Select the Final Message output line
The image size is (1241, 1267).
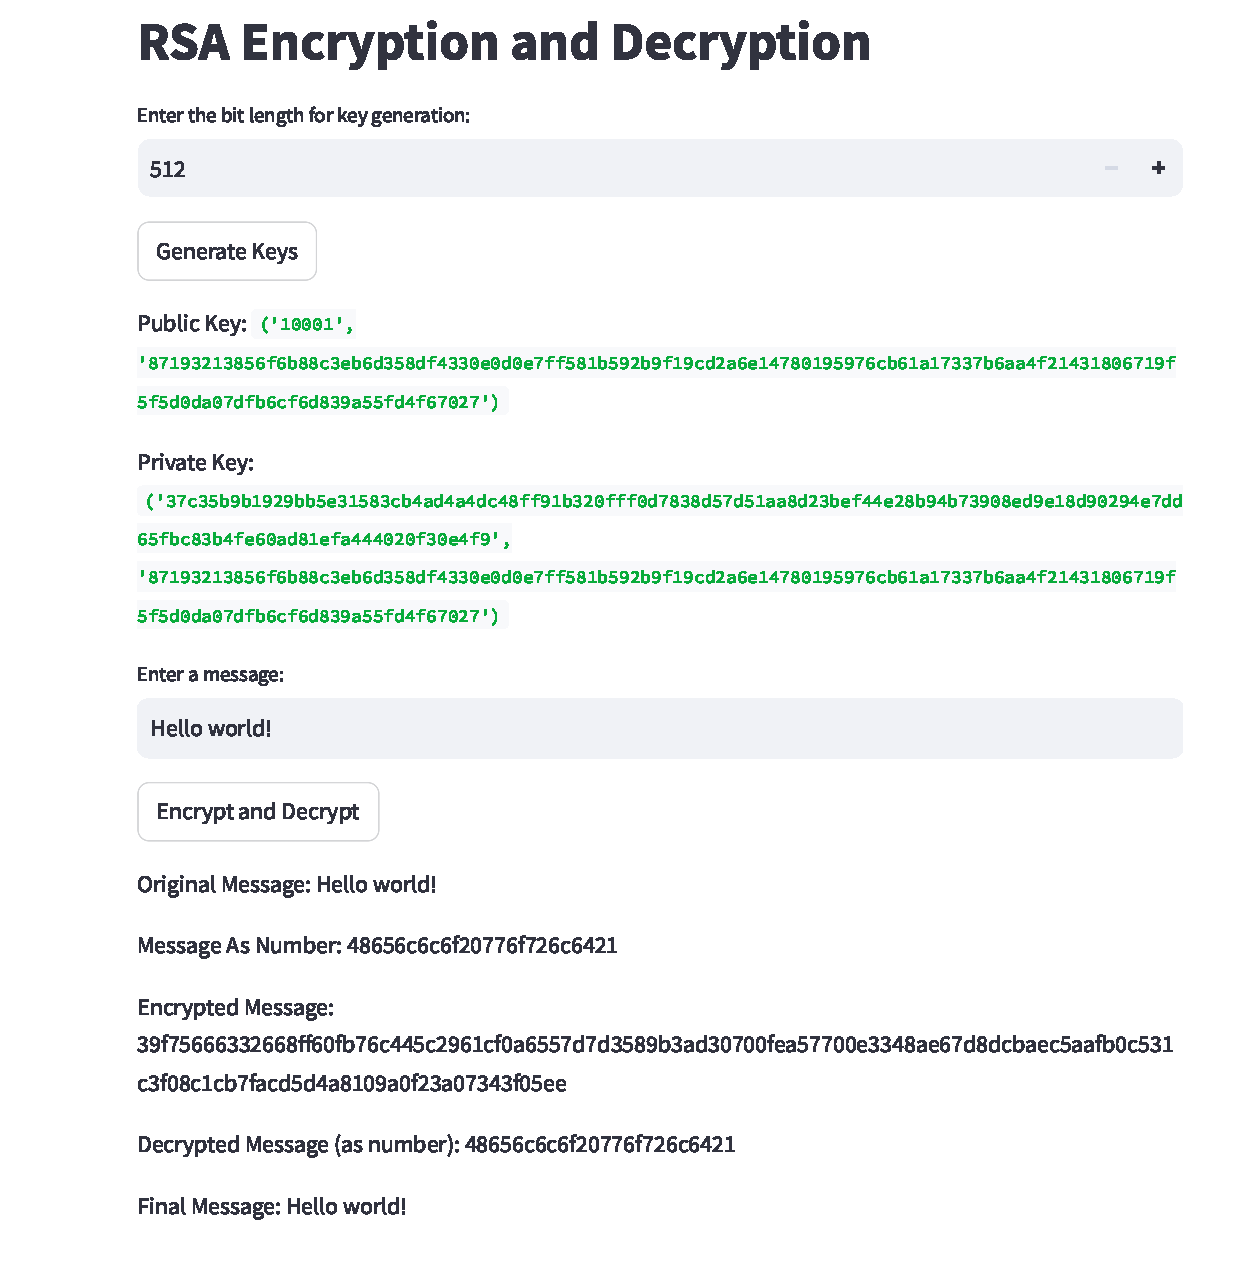click(x=272, y=1206)
